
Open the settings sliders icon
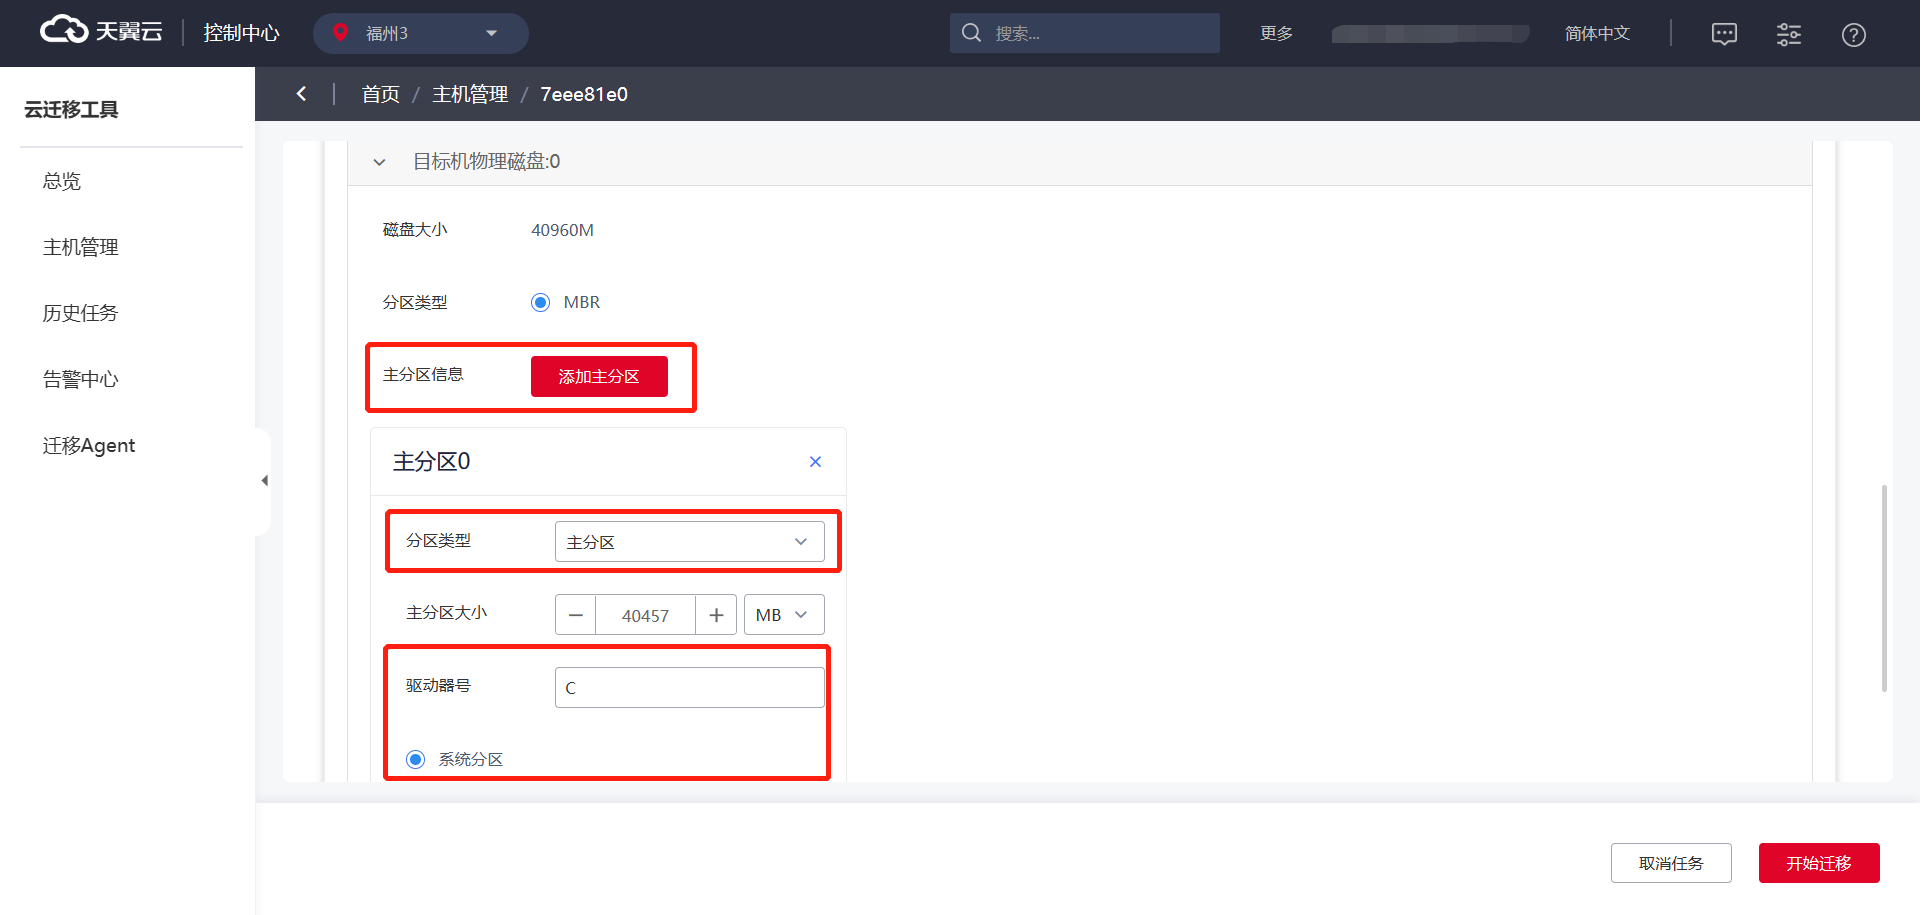[x=1788, y=34]
